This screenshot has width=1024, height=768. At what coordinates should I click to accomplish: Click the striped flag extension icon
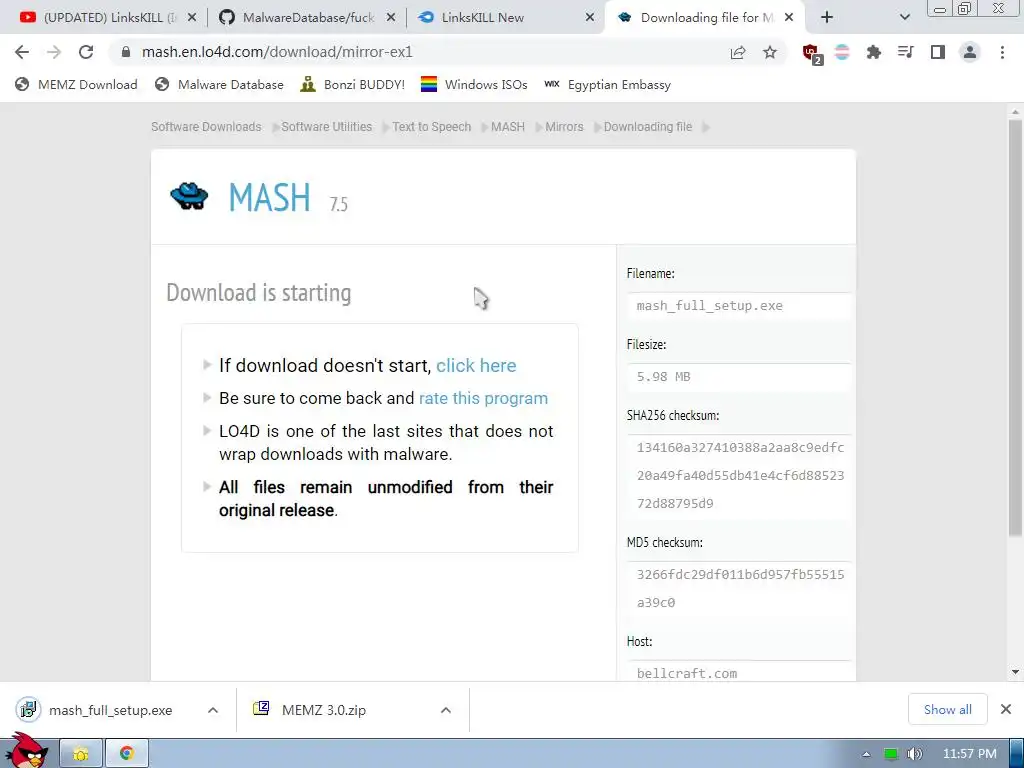(x=842, y=52)
